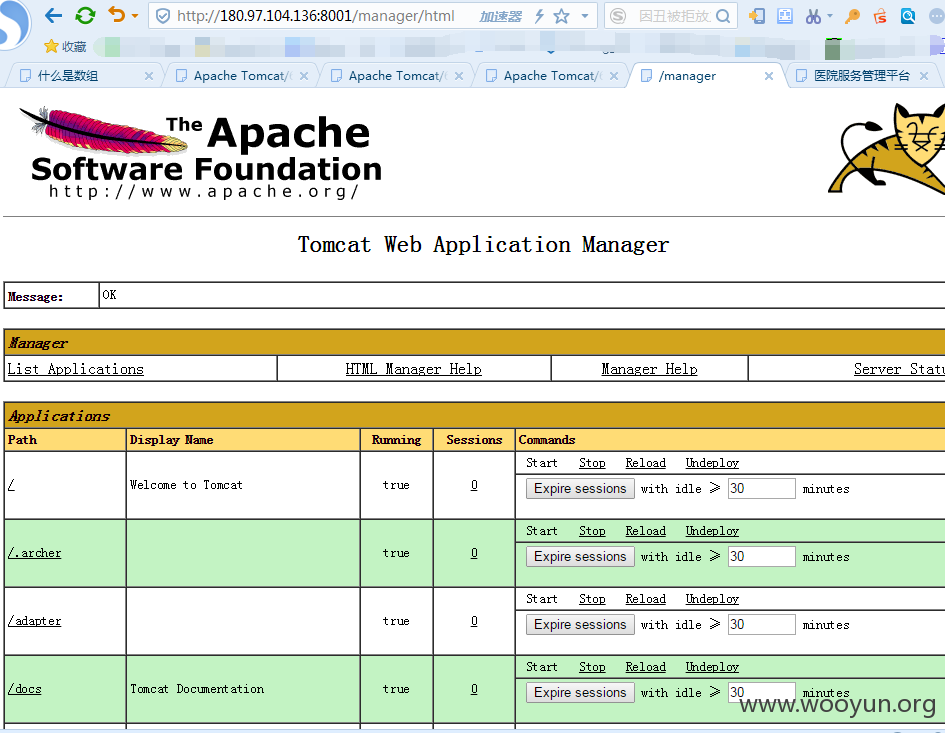Click the 收藏 favorites star

51,46
